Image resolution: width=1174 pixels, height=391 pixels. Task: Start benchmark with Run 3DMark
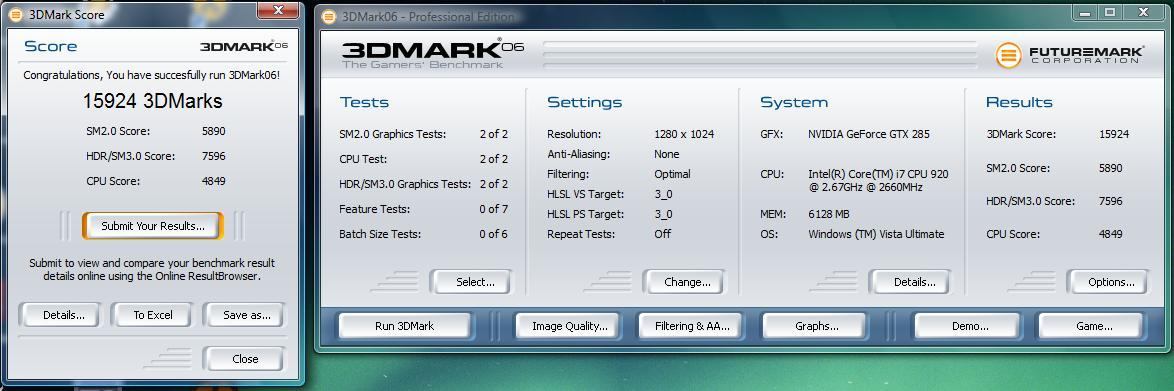coord(404,326)
